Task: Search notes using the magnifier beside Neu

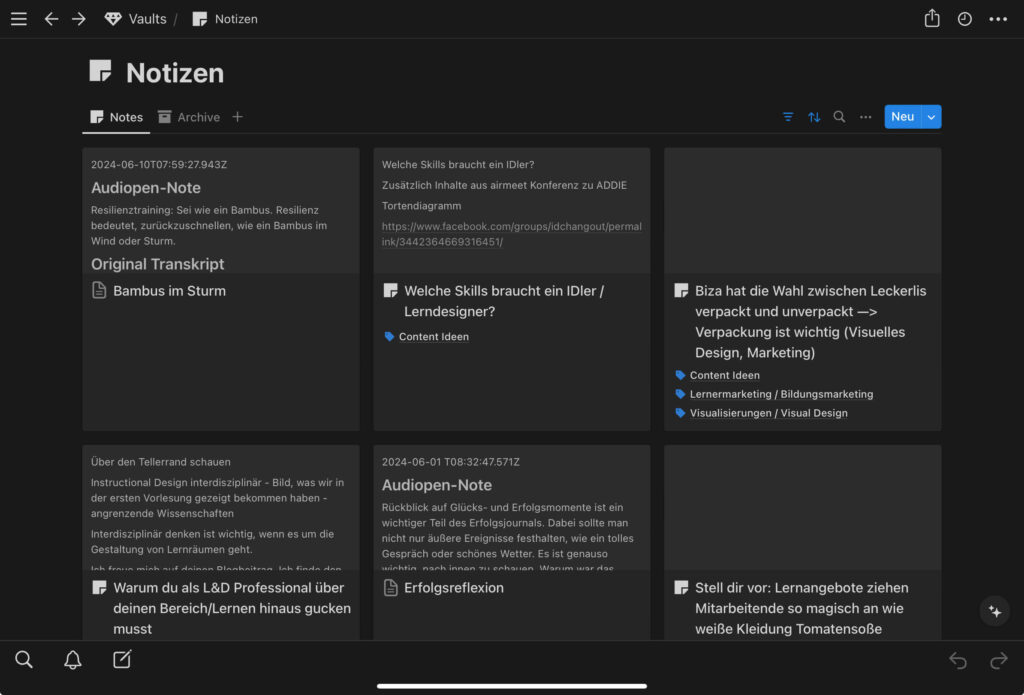Action: click(x=840, y=117)
